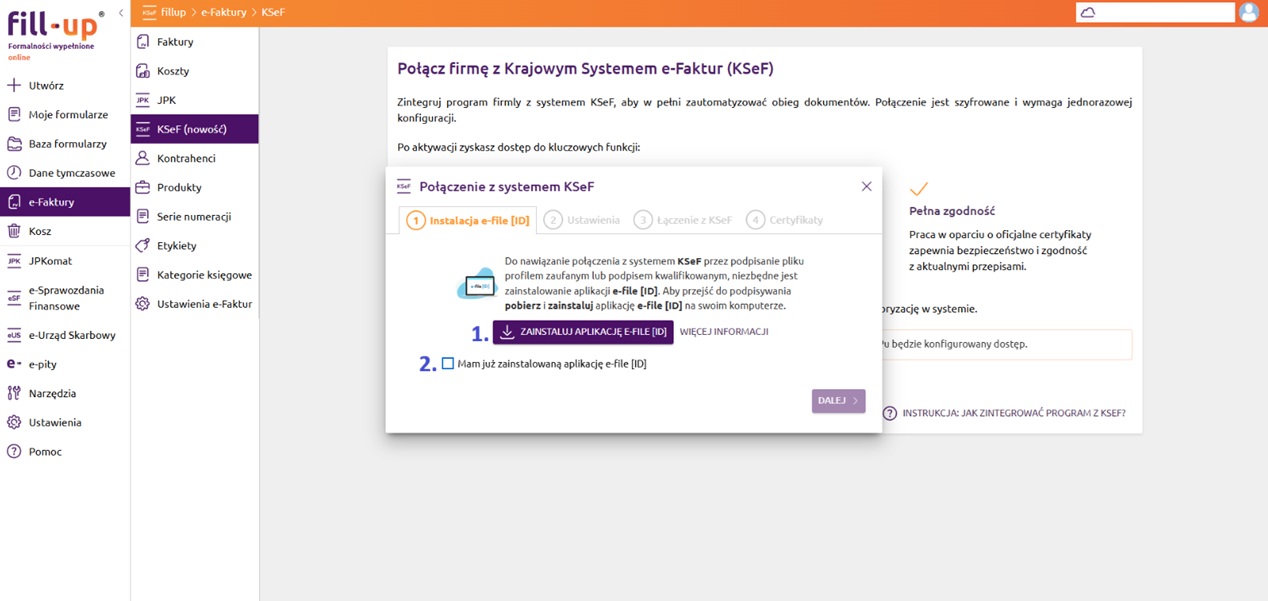Click the Kontrahenci person icon

[143, 159]
